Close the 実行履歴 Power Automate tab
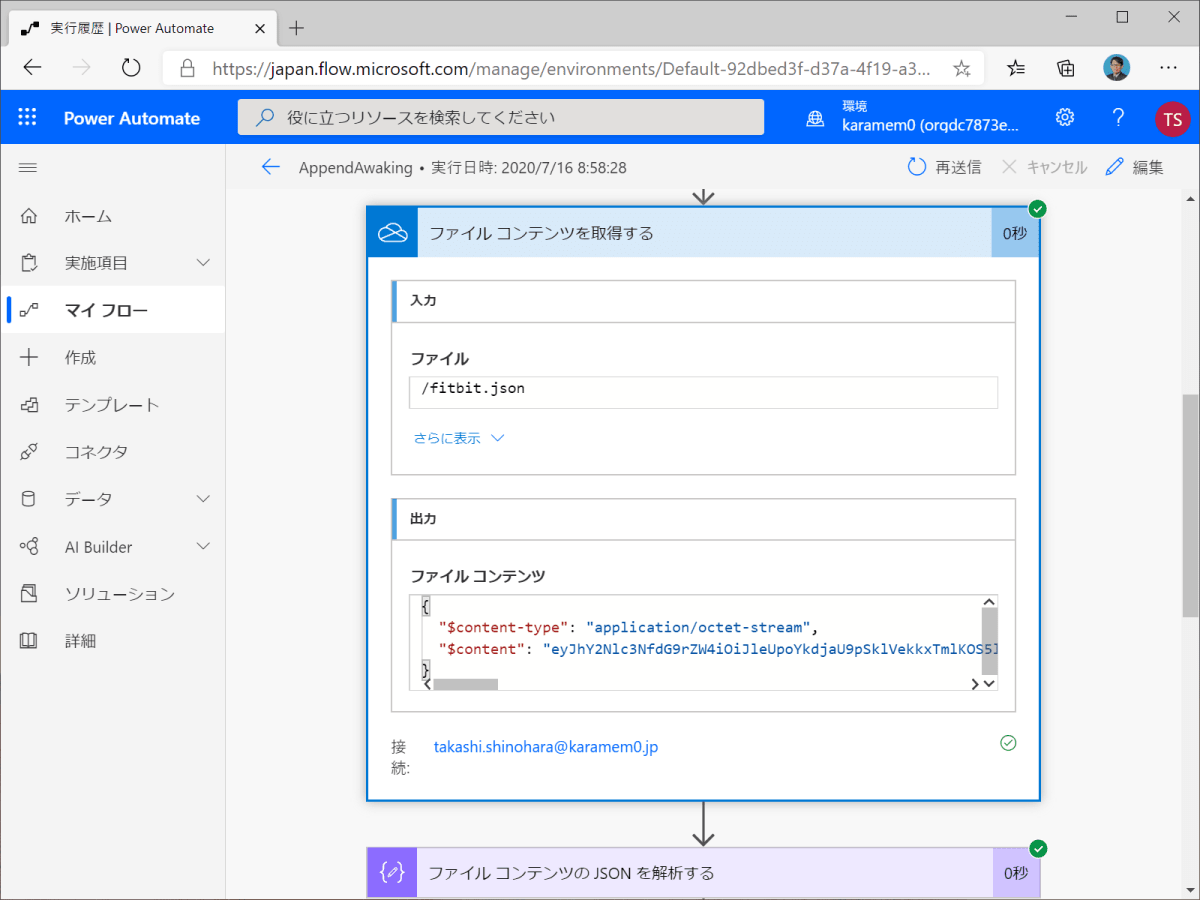 pyautogui.click(x=258, y=28)
